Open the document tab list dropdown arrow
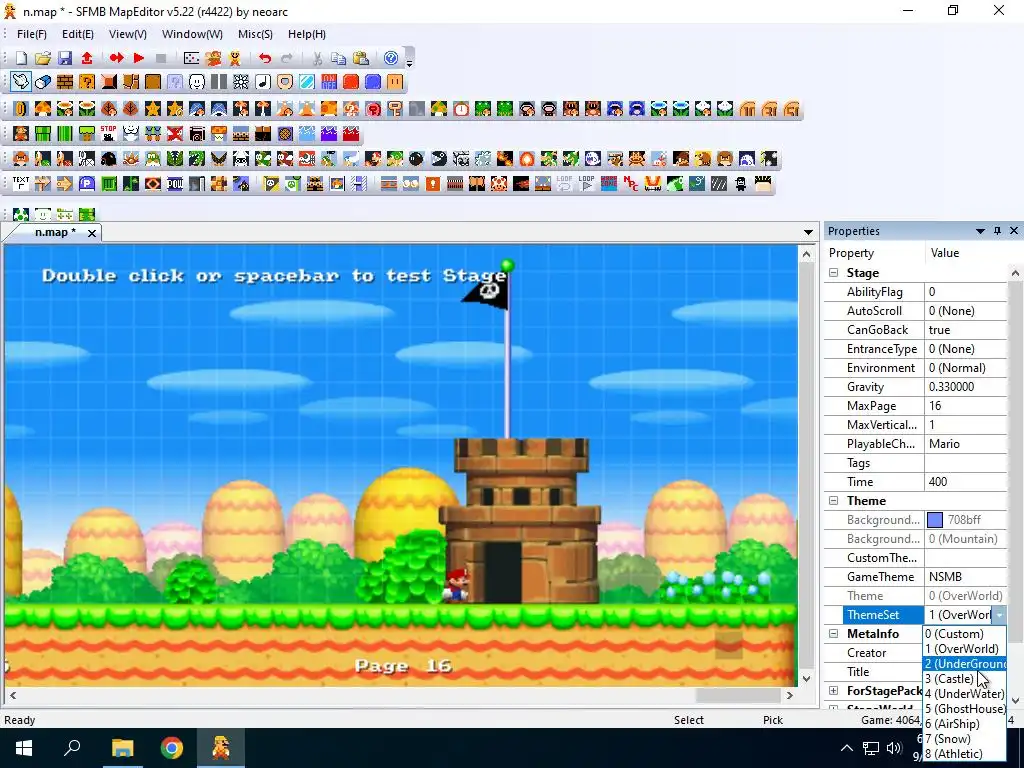1024x768 pixels. point(808,232)
